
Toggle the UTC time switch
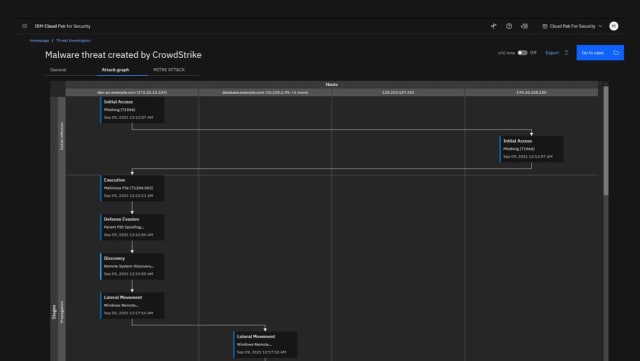coord(522,53)
